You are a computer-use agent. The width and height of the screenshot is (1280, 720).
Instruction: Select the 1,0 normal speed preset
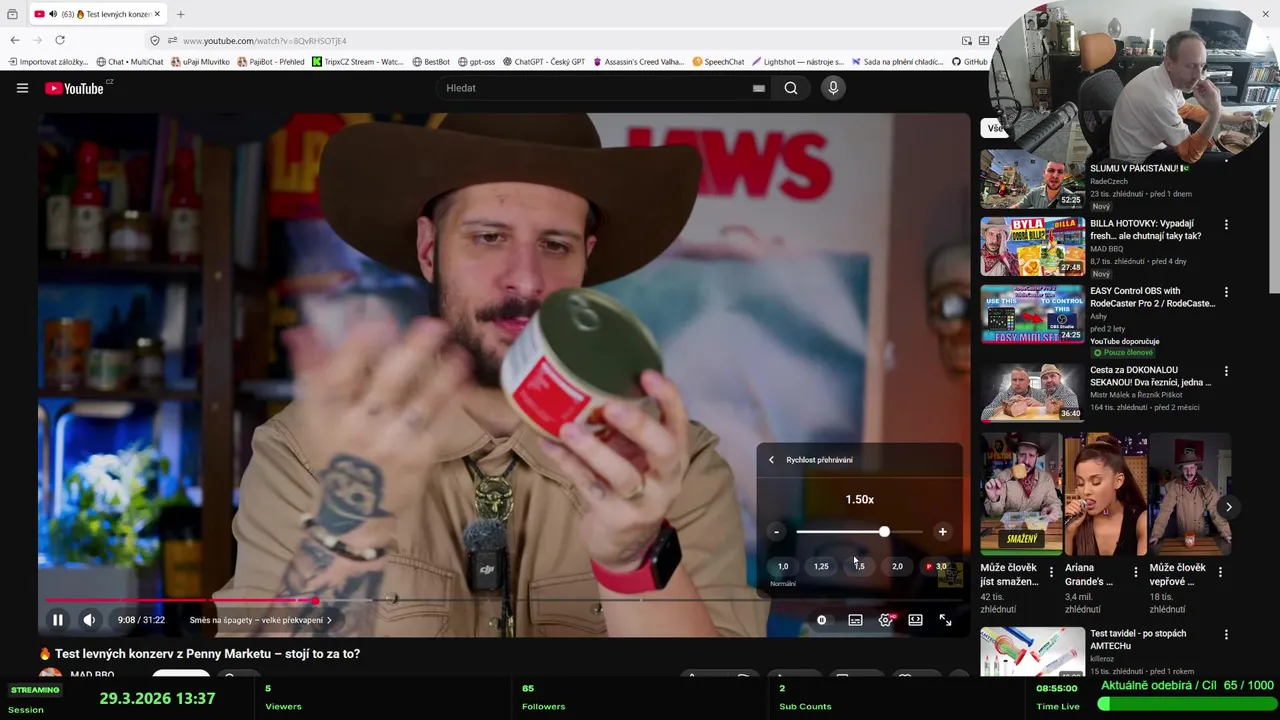(x=783, y=566)
